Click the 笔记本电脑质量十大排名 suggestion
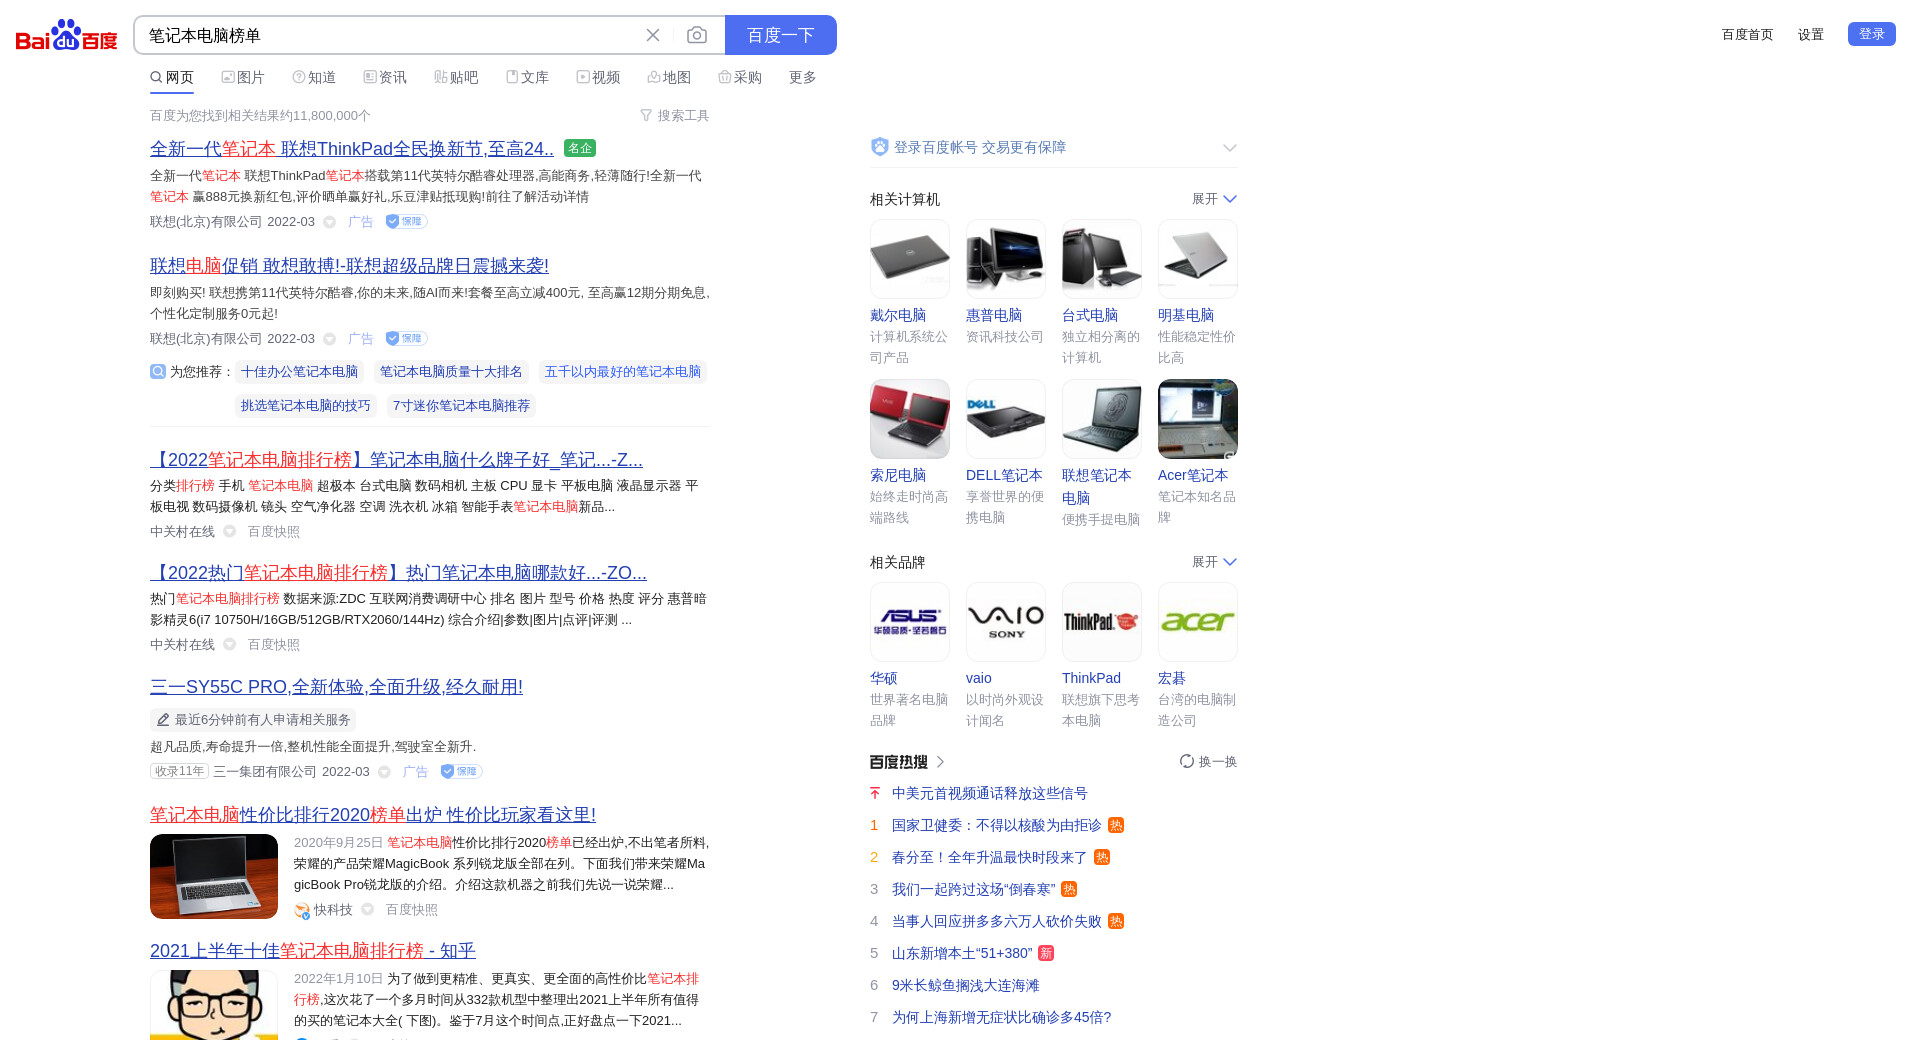The width and height of the screenshot is (1920, 1040). click(451, 372)
